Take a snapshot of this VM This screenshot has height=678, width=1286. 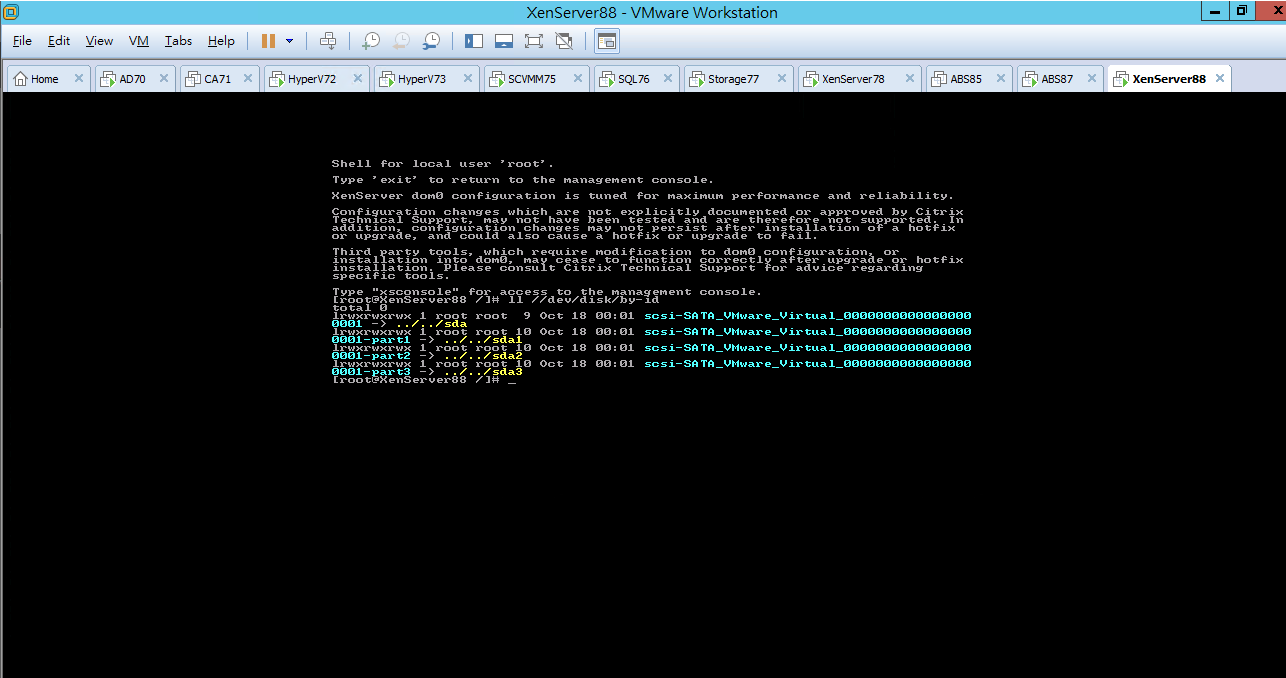[371, 41]
